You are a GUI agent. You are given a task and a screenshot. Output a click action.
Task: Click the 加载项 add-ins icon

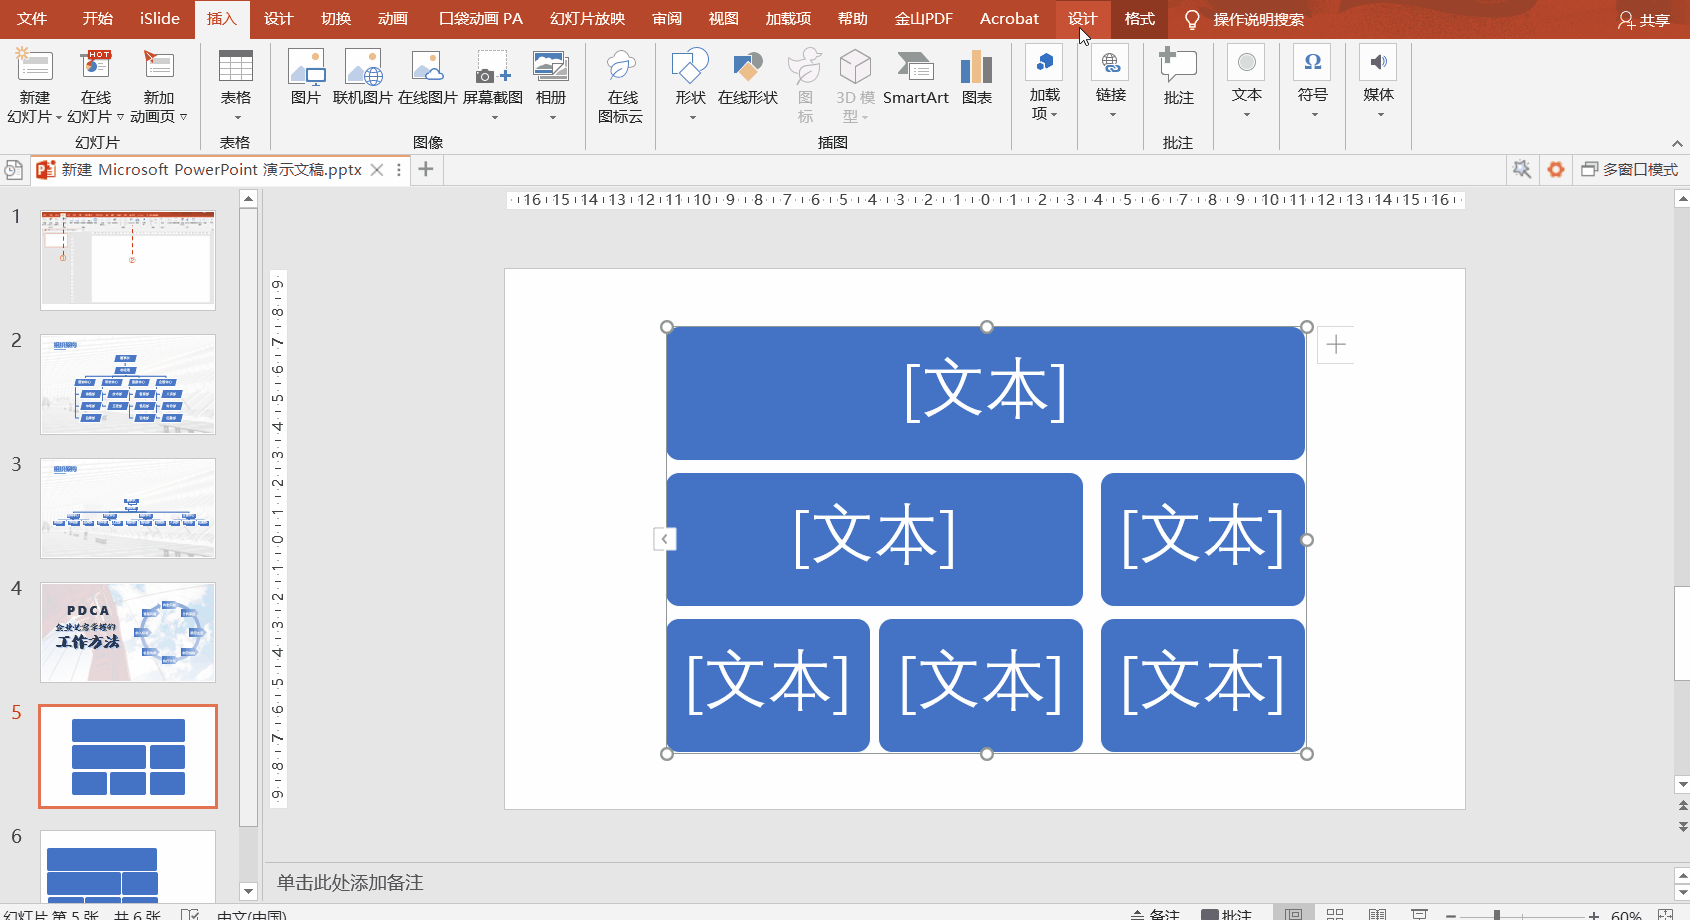pos(1044,62)
